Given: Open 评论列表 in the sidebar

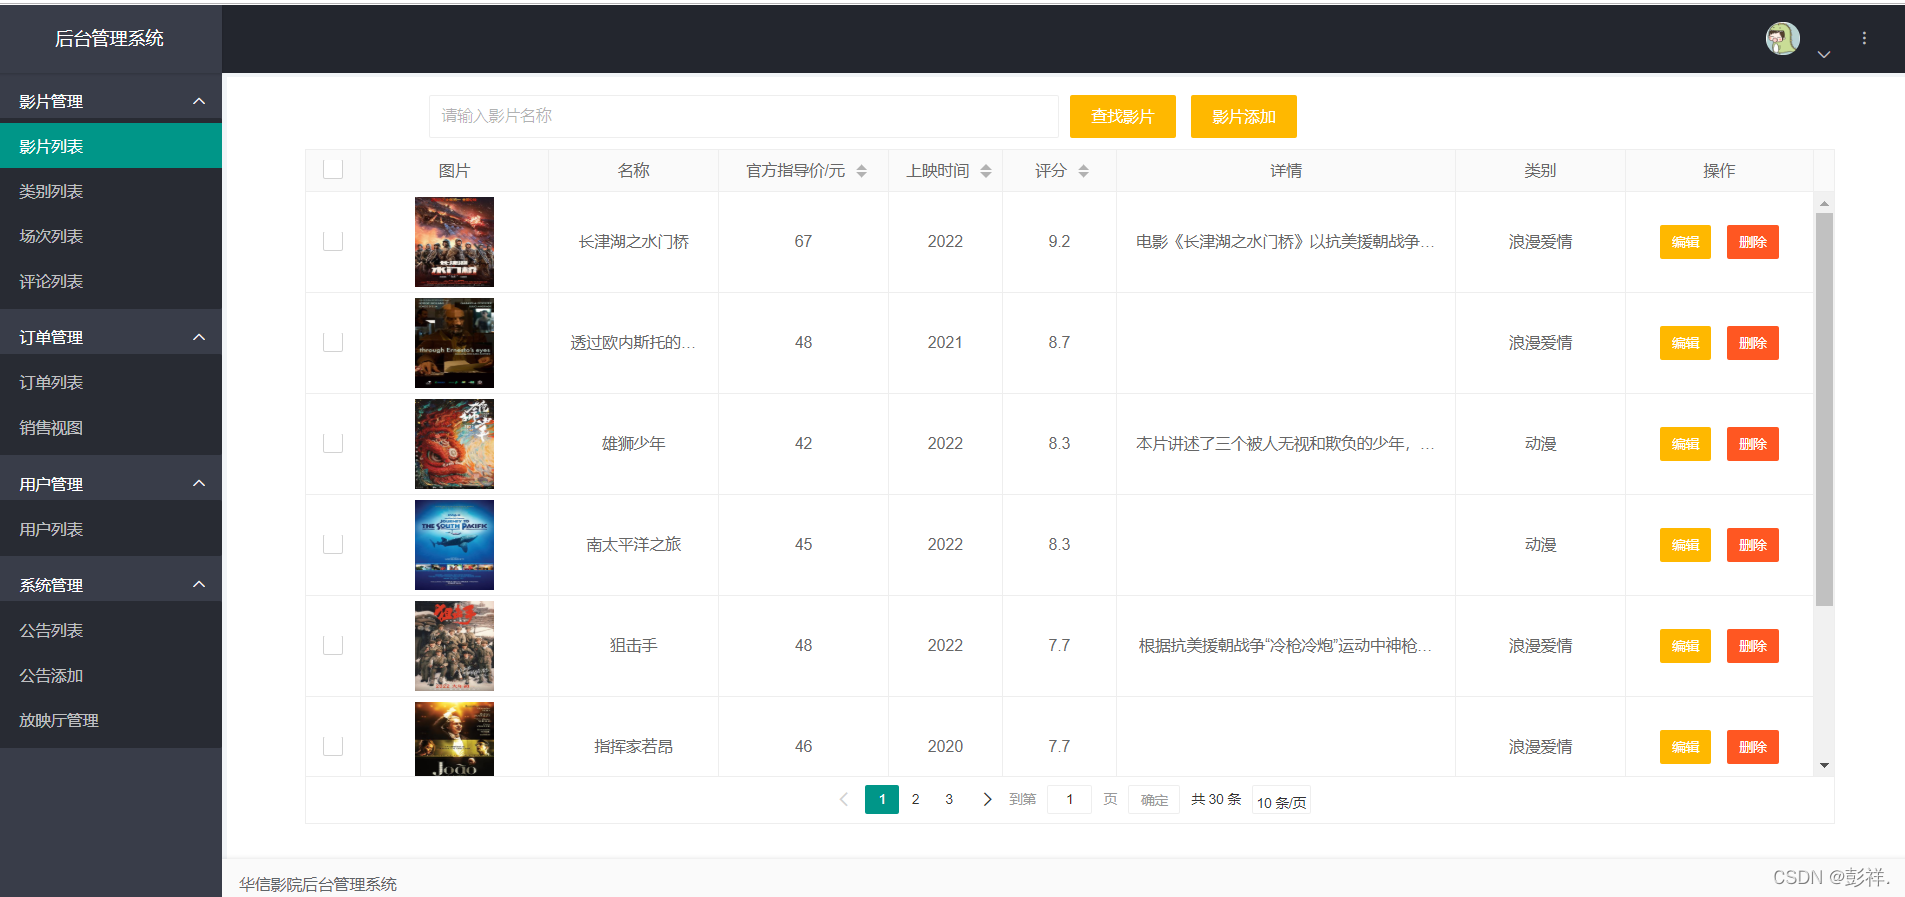Looking at the screenshot, I should [111, 281].
